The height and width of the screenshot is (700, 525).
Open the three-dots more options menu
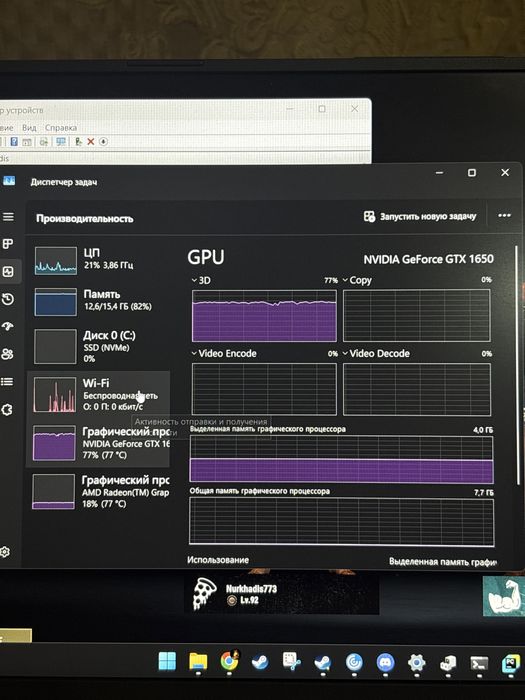[504, 216]
